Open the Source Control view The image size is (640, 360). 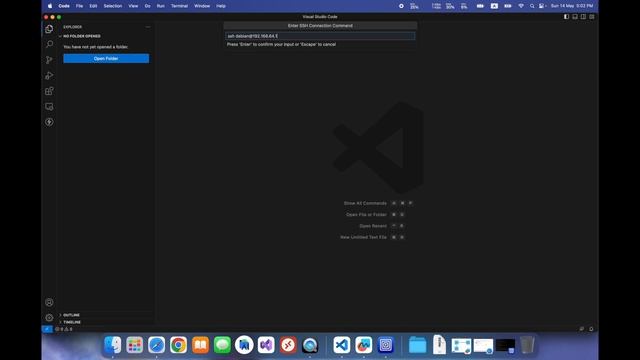[49, 60]
